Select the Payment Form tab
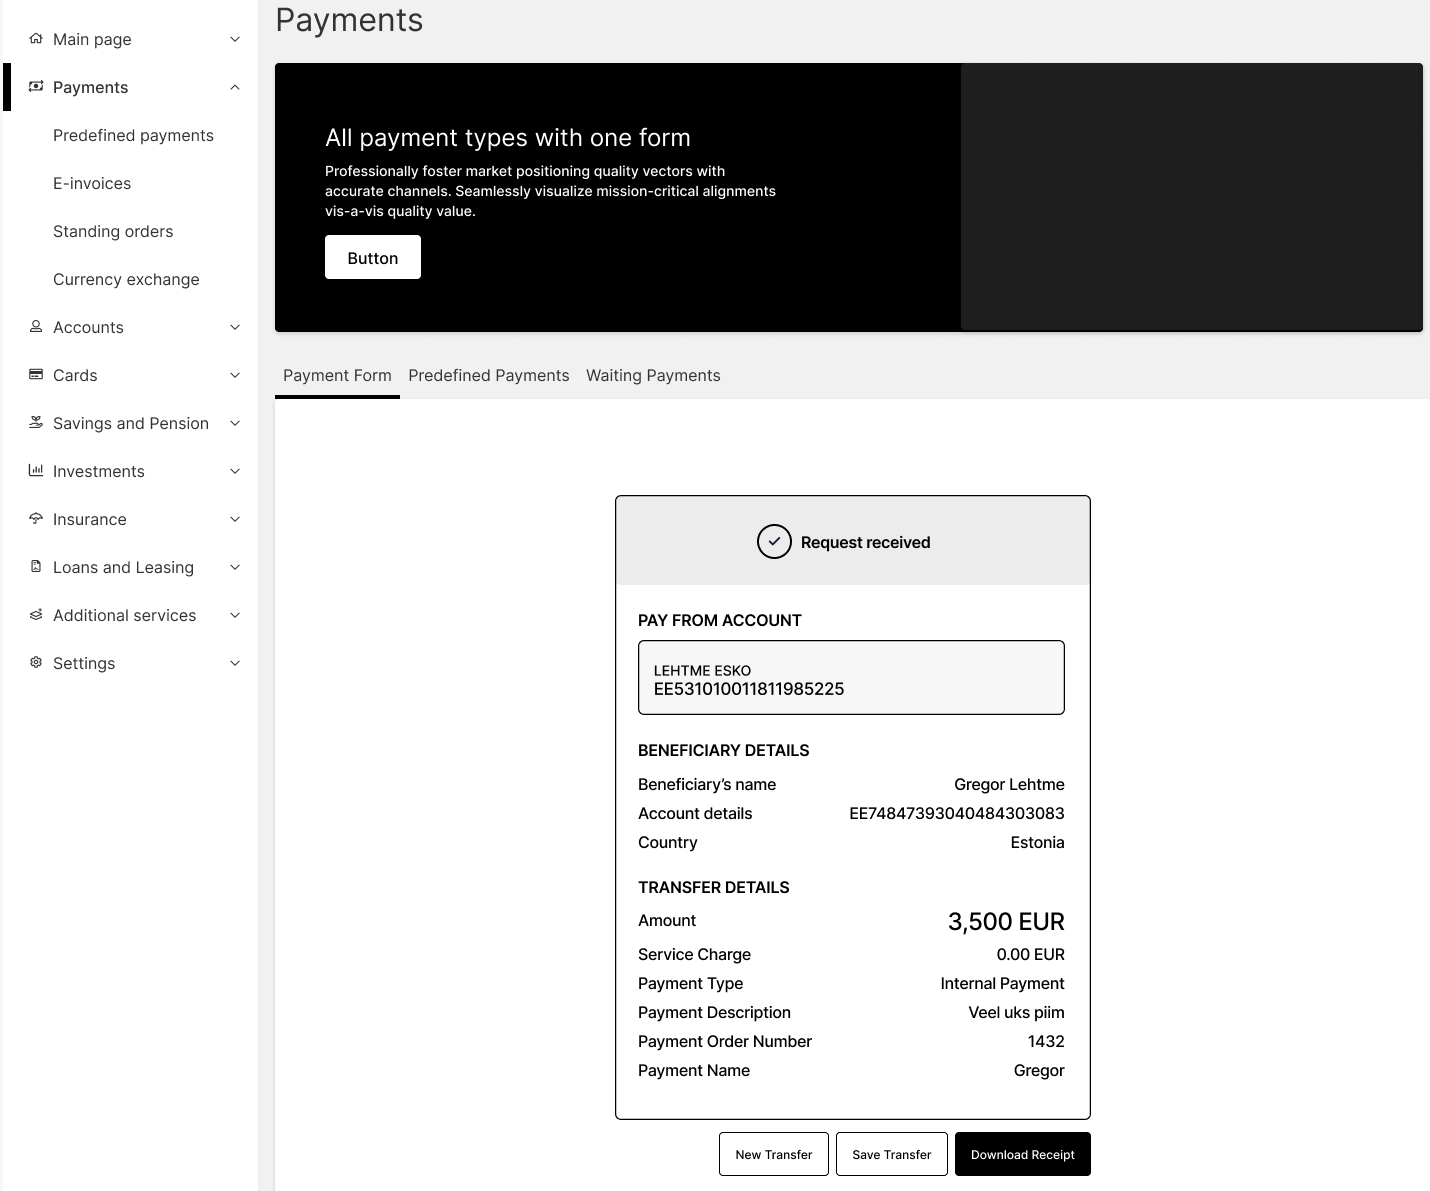Image resolution: width=1430 pixels, height=1191 pixels. (337, 375)
